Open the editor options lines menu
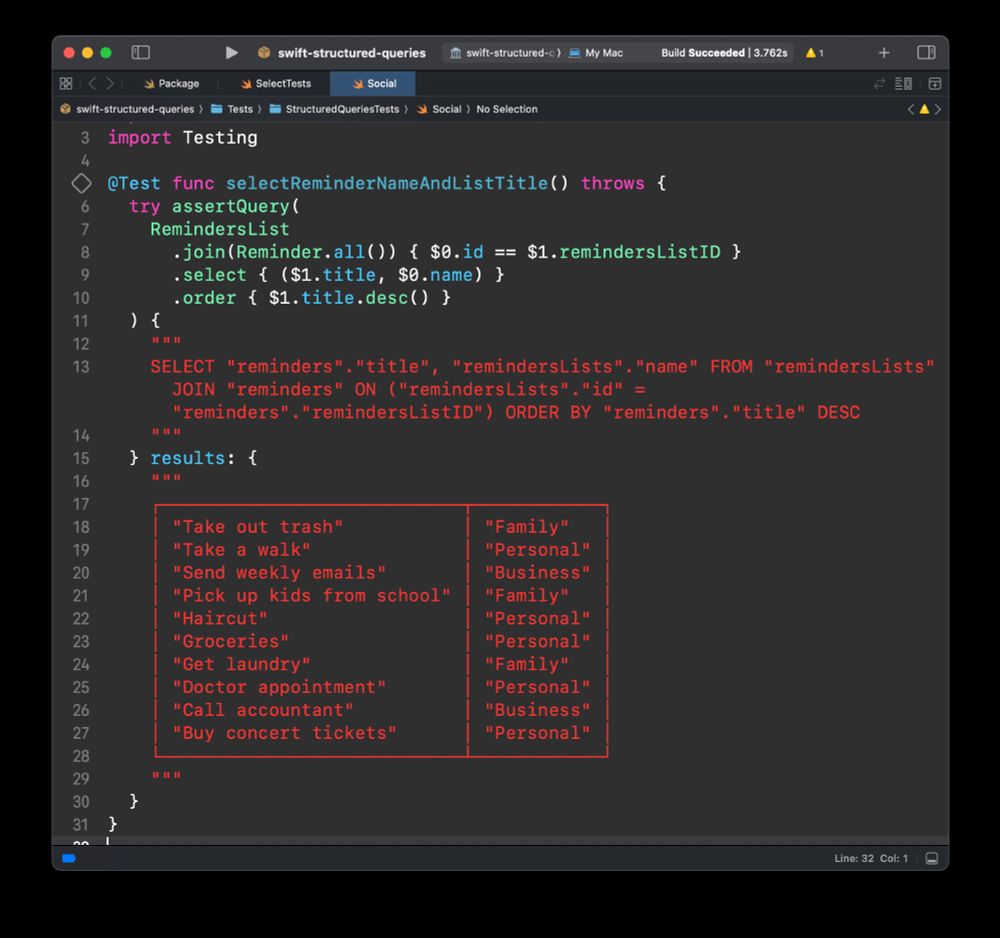This screenshot has height=938, width=1000. click(903, 84)
